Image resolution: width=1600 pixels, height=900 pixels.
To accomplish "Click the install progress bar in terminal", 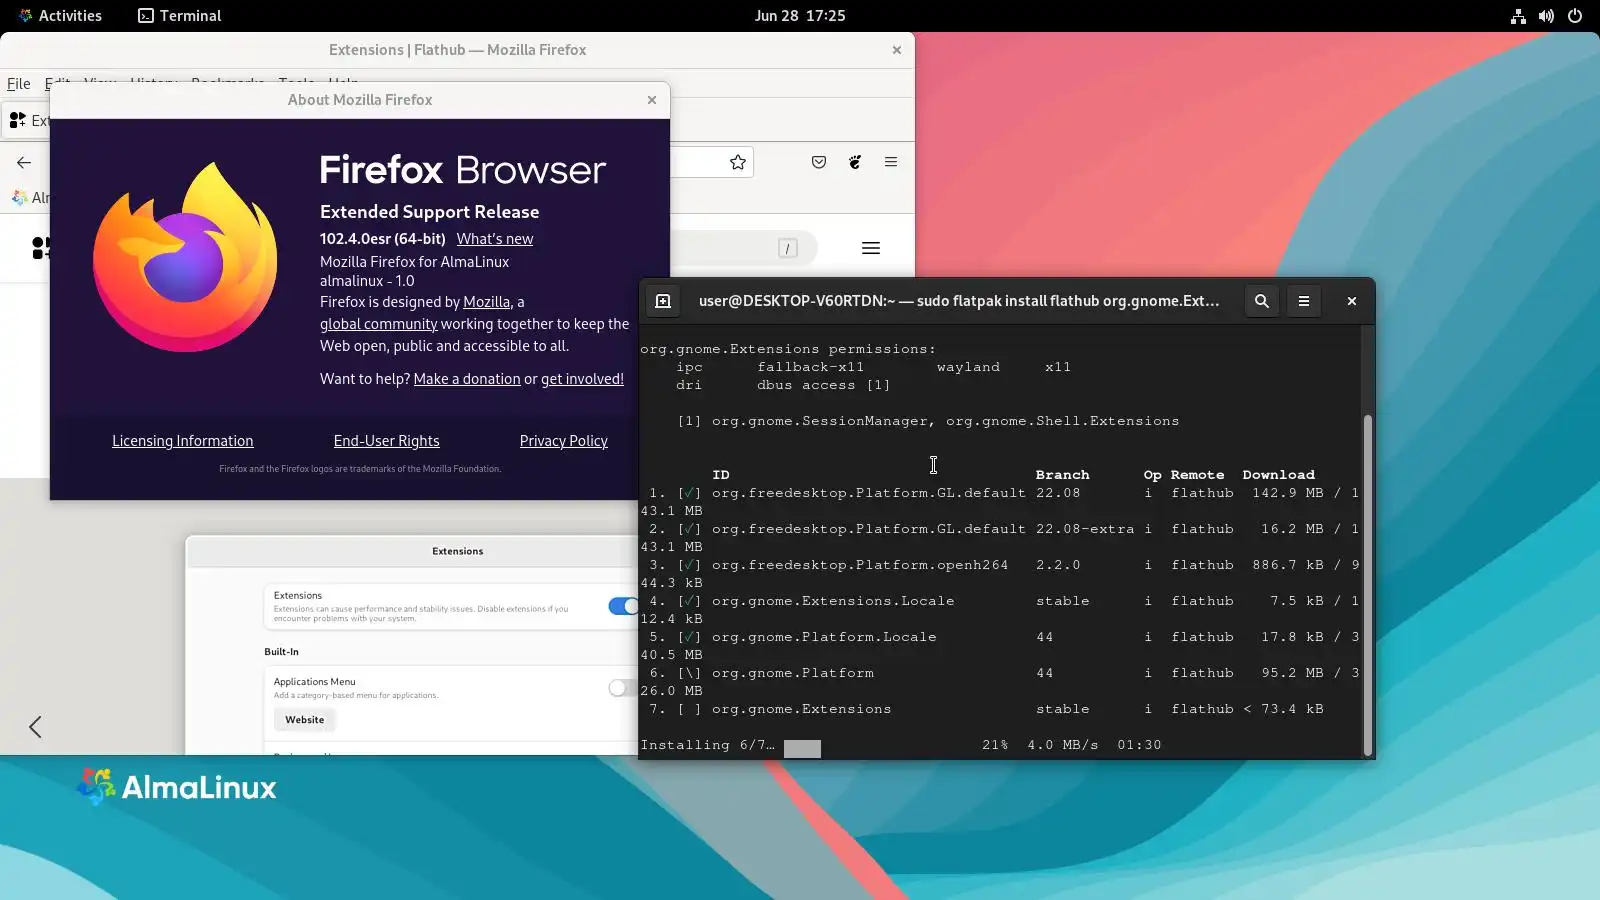I will pos(802,749).
